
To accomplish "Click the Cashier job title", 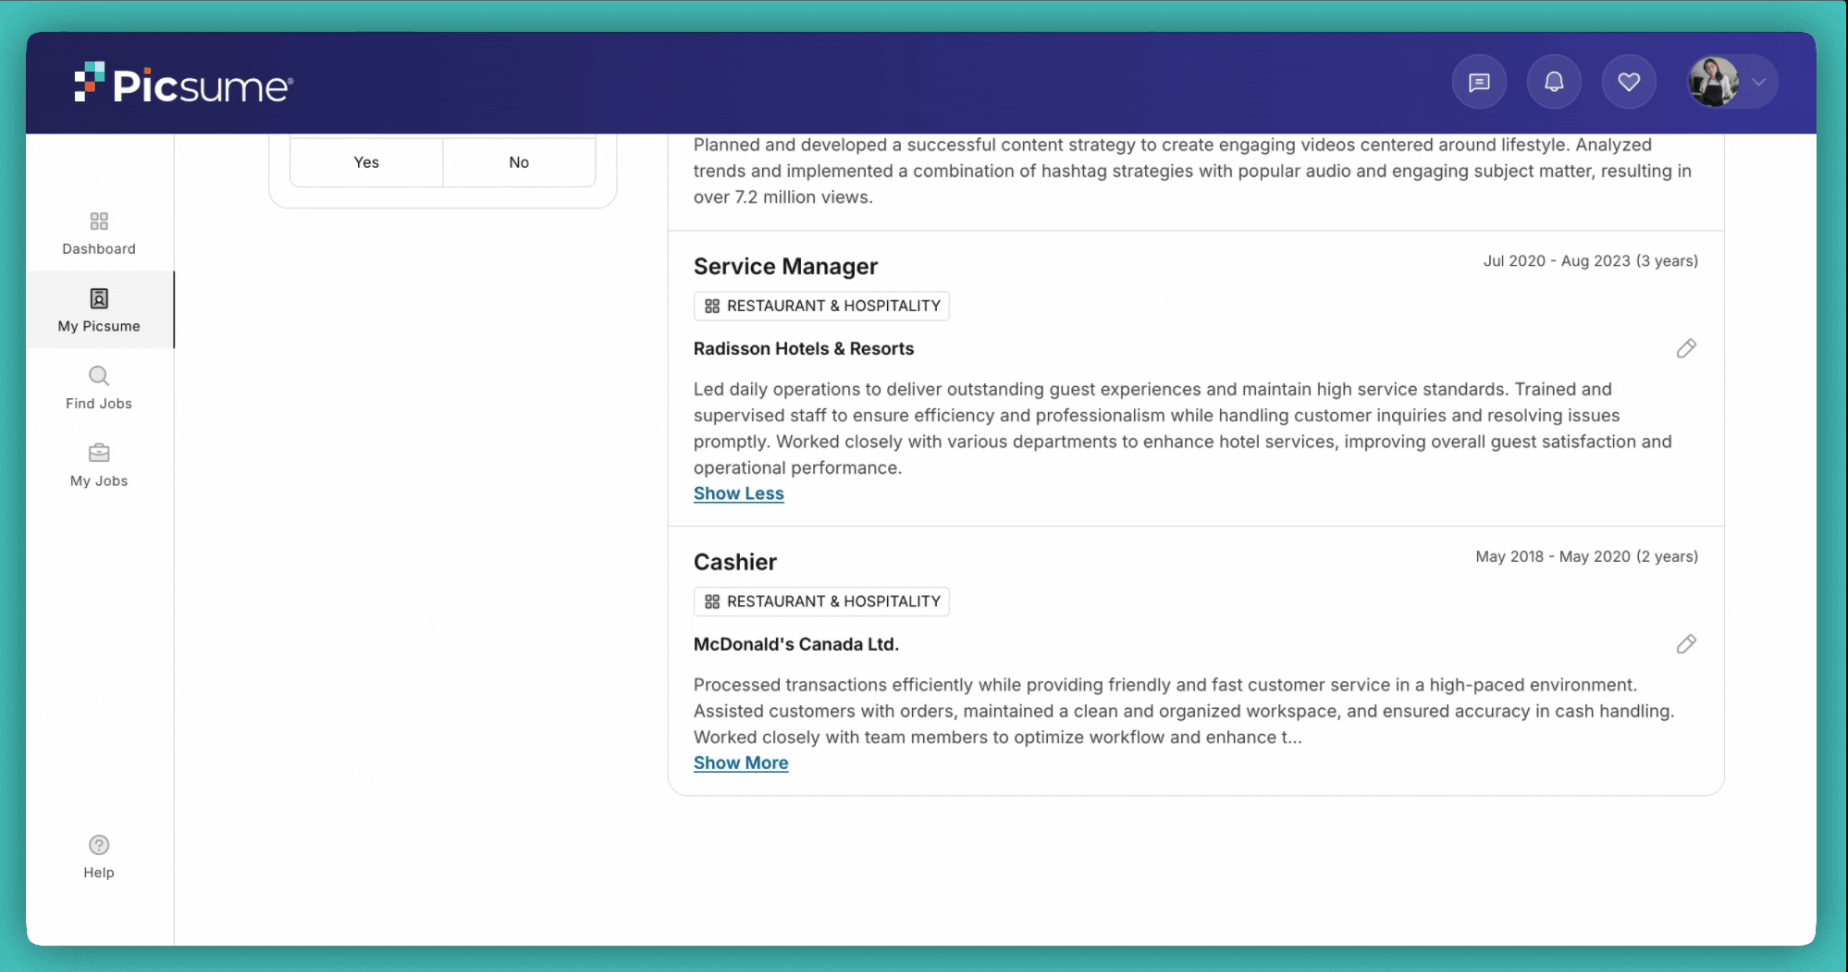I will 735,562.
